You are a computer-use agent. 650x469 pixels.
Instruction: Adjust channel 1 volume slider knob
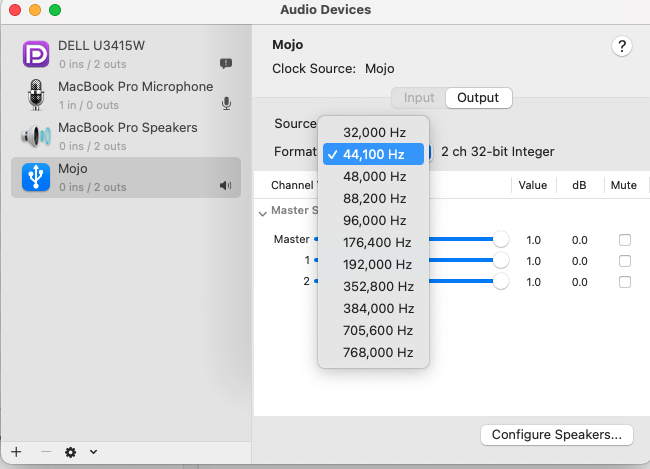501,260
